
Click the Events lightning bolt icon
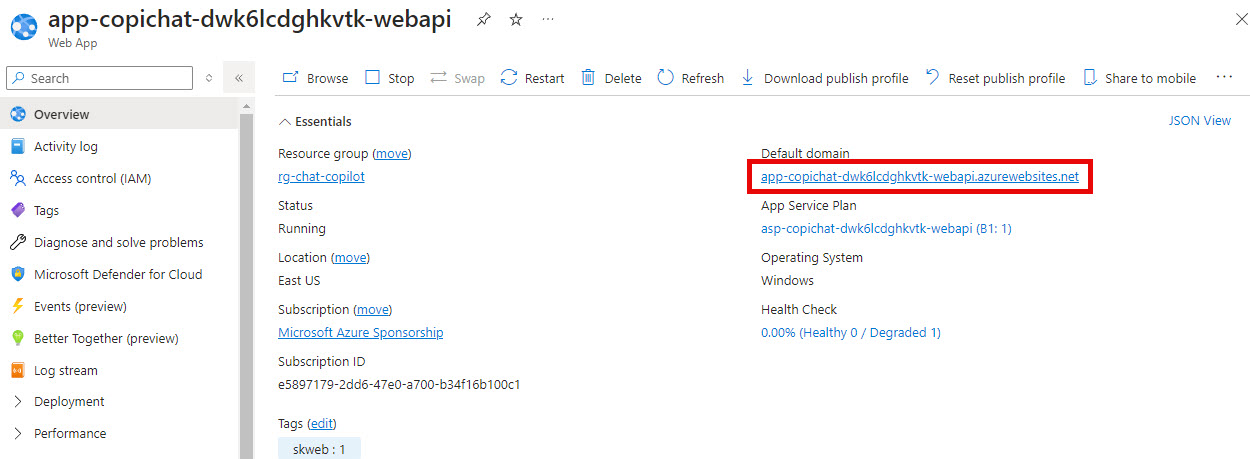pos(17,306)
